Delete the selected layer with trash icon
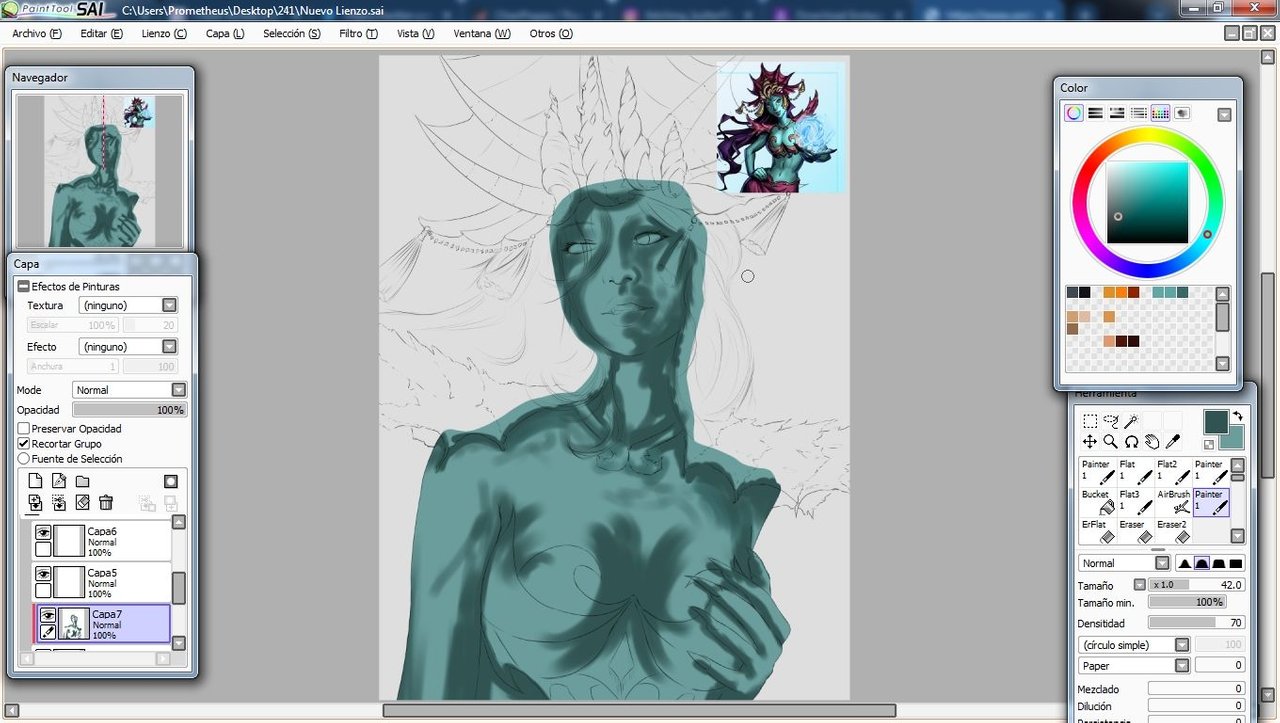Viewport: 1280px width, 723px height. click(x=106, y=502)
